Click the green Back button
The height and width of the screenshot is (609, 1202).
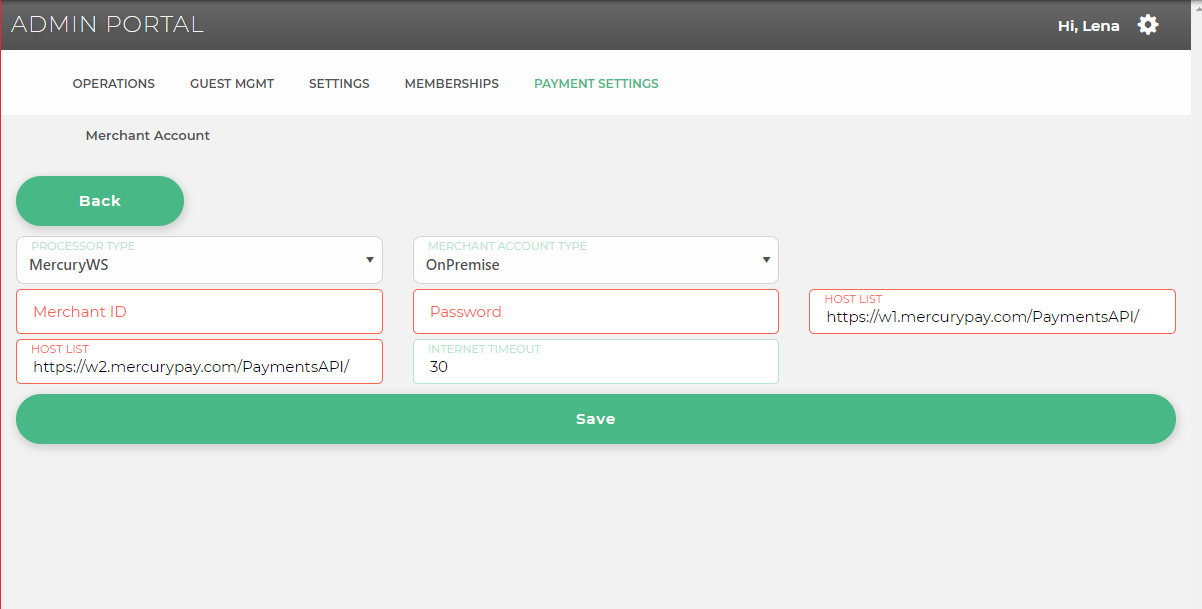tap(100, 201)
